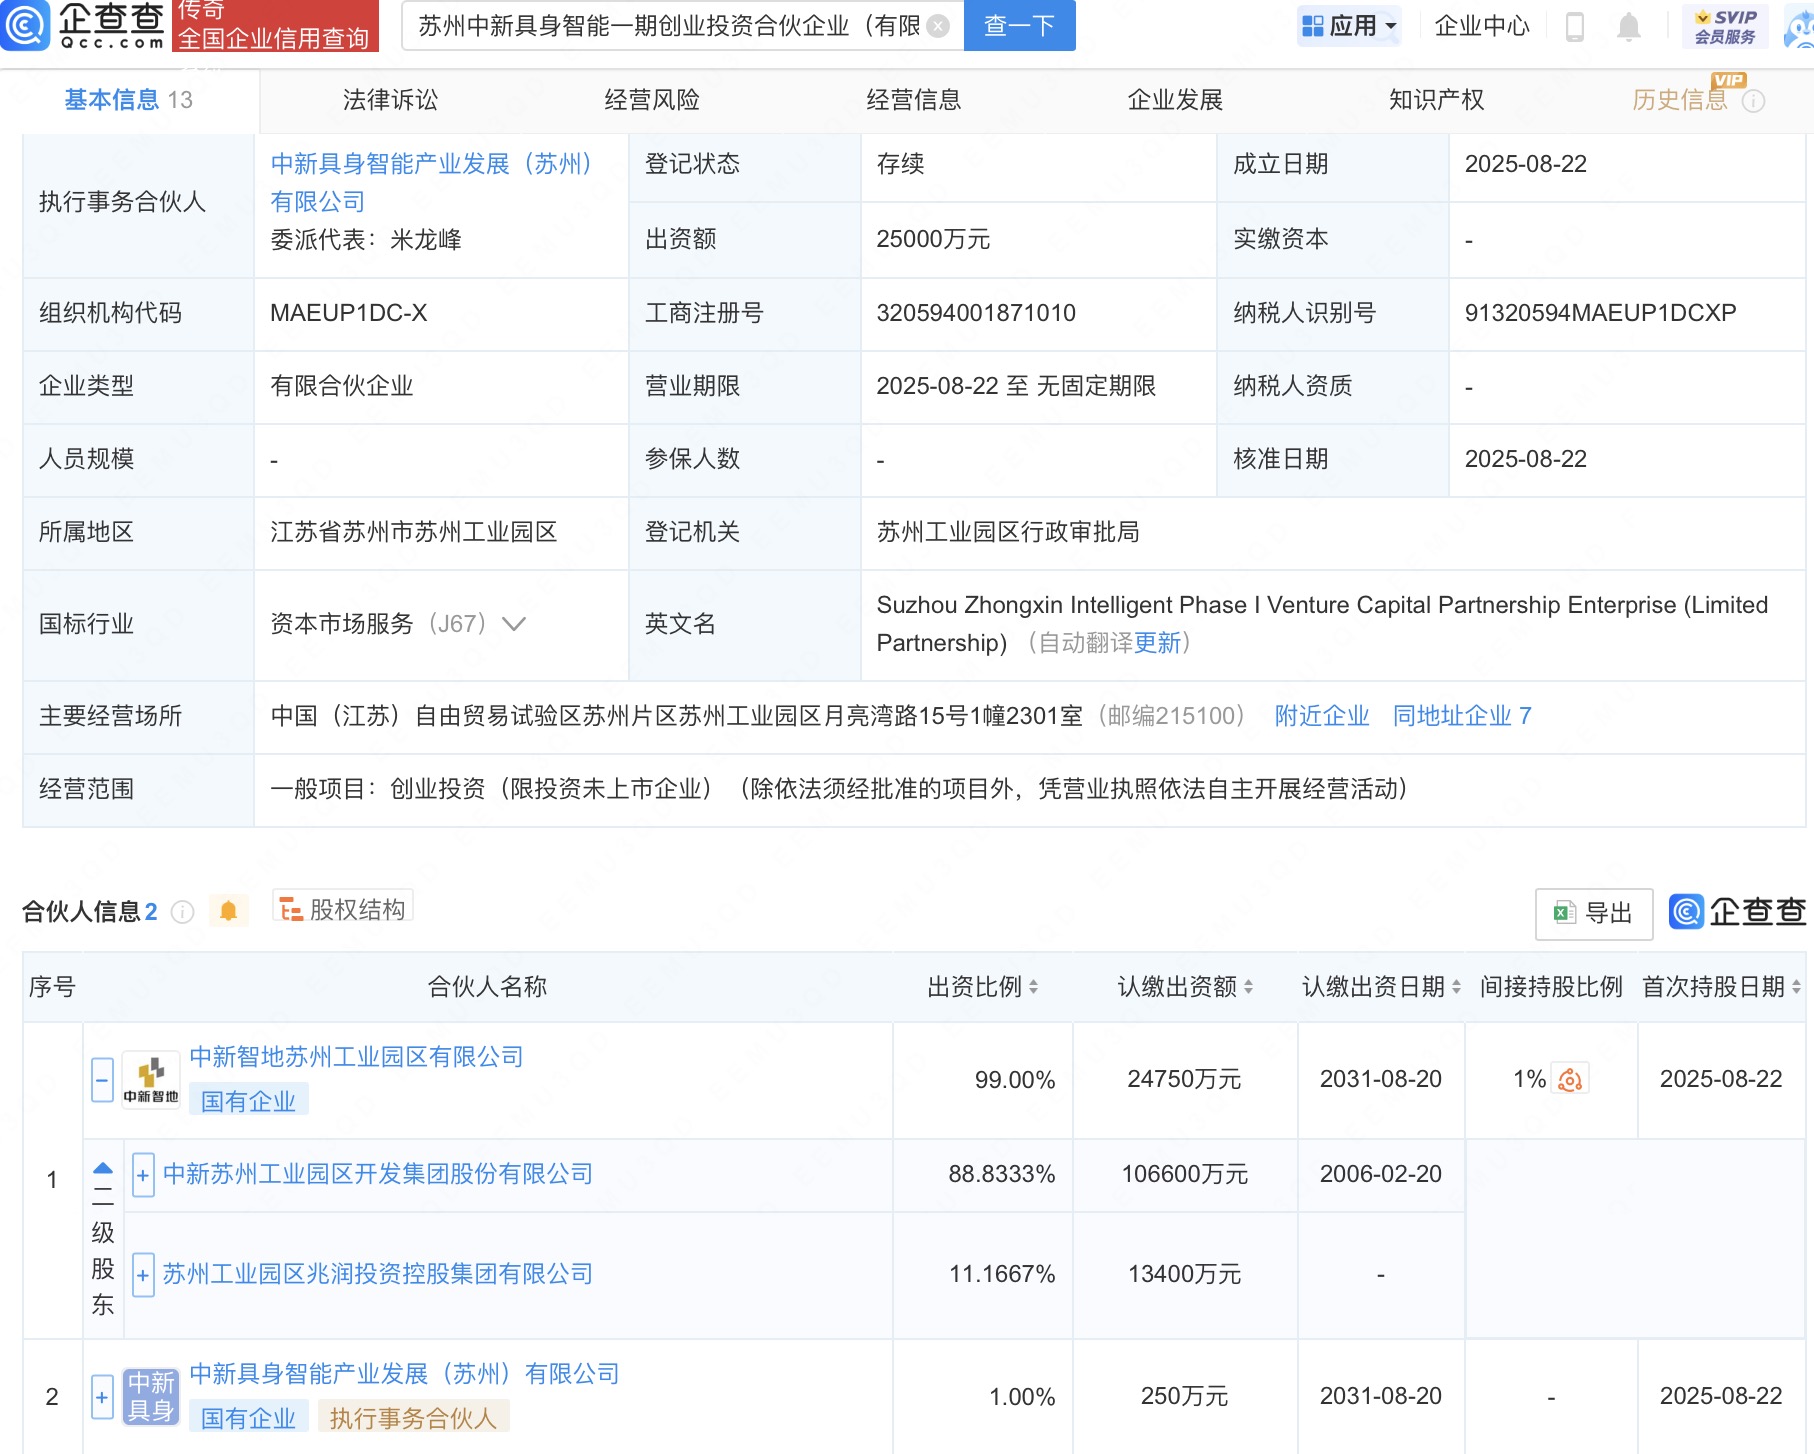Open the notifications bell in header
This screenshot has width=1814, height=1454.
click(x=1629, y=26)
